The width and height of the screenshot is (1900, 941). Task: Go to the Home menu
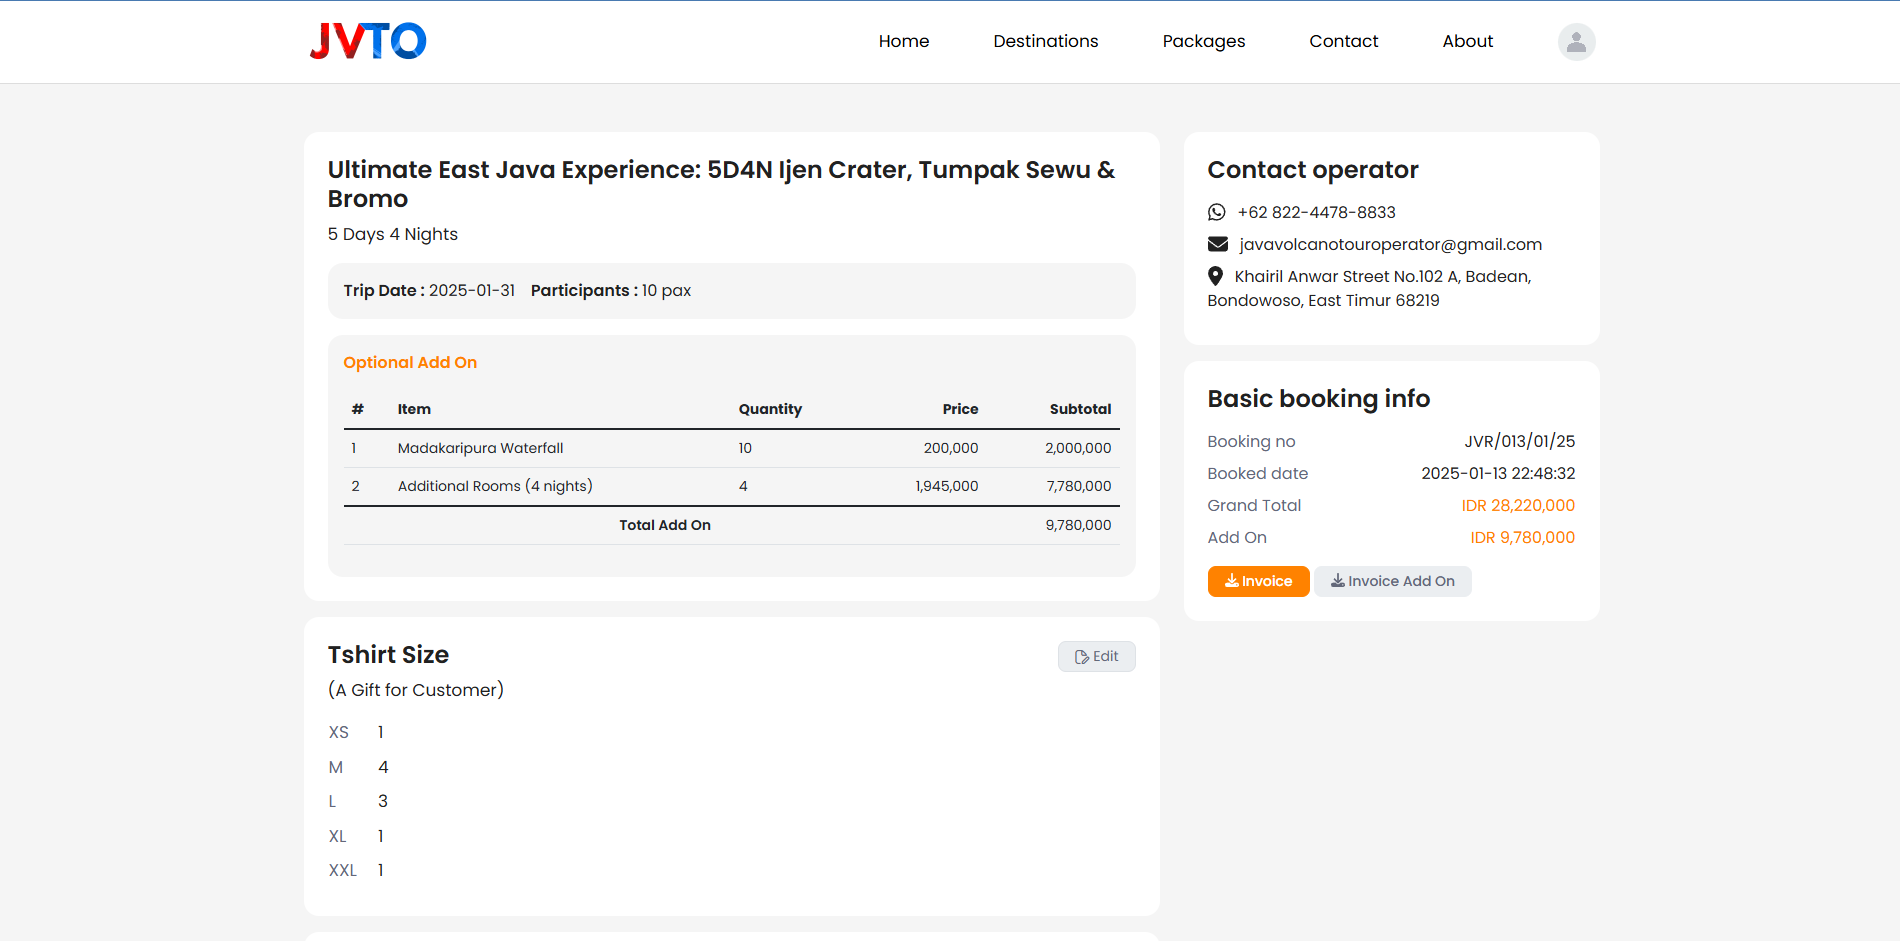coord(904,41)
